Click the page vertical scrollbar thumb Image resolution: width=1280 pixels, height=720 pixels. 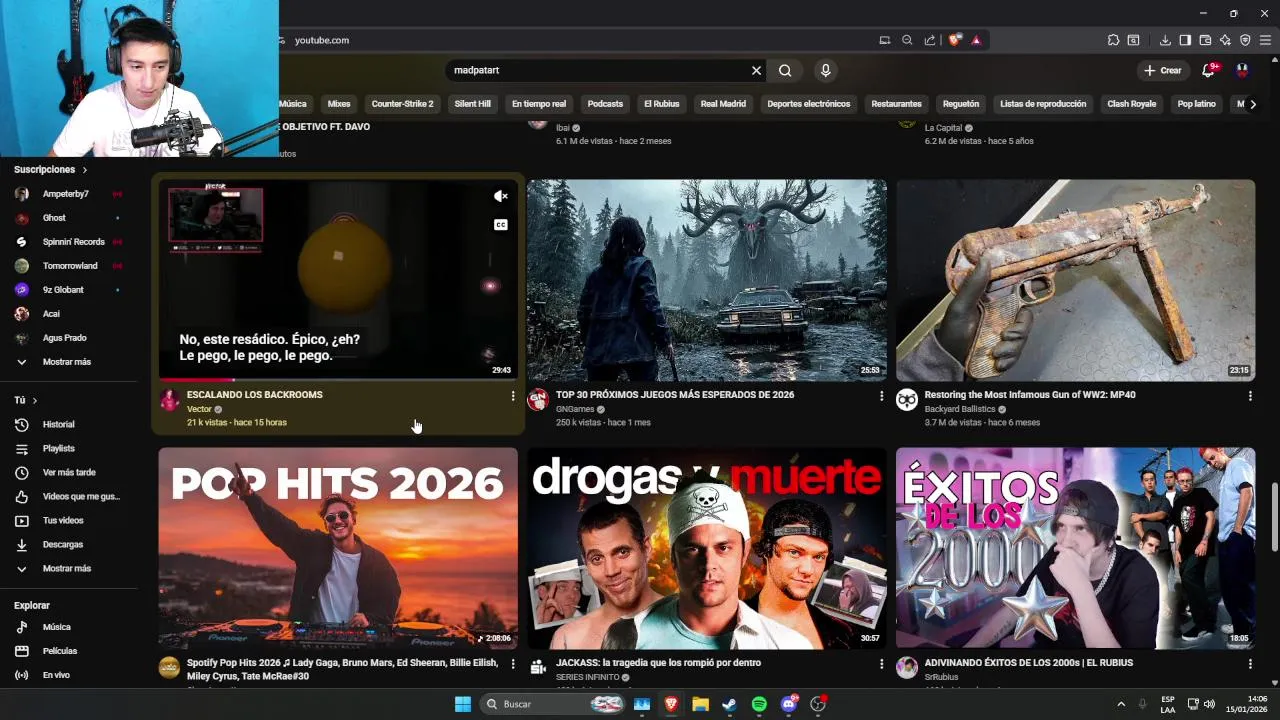pos(1274,516)
